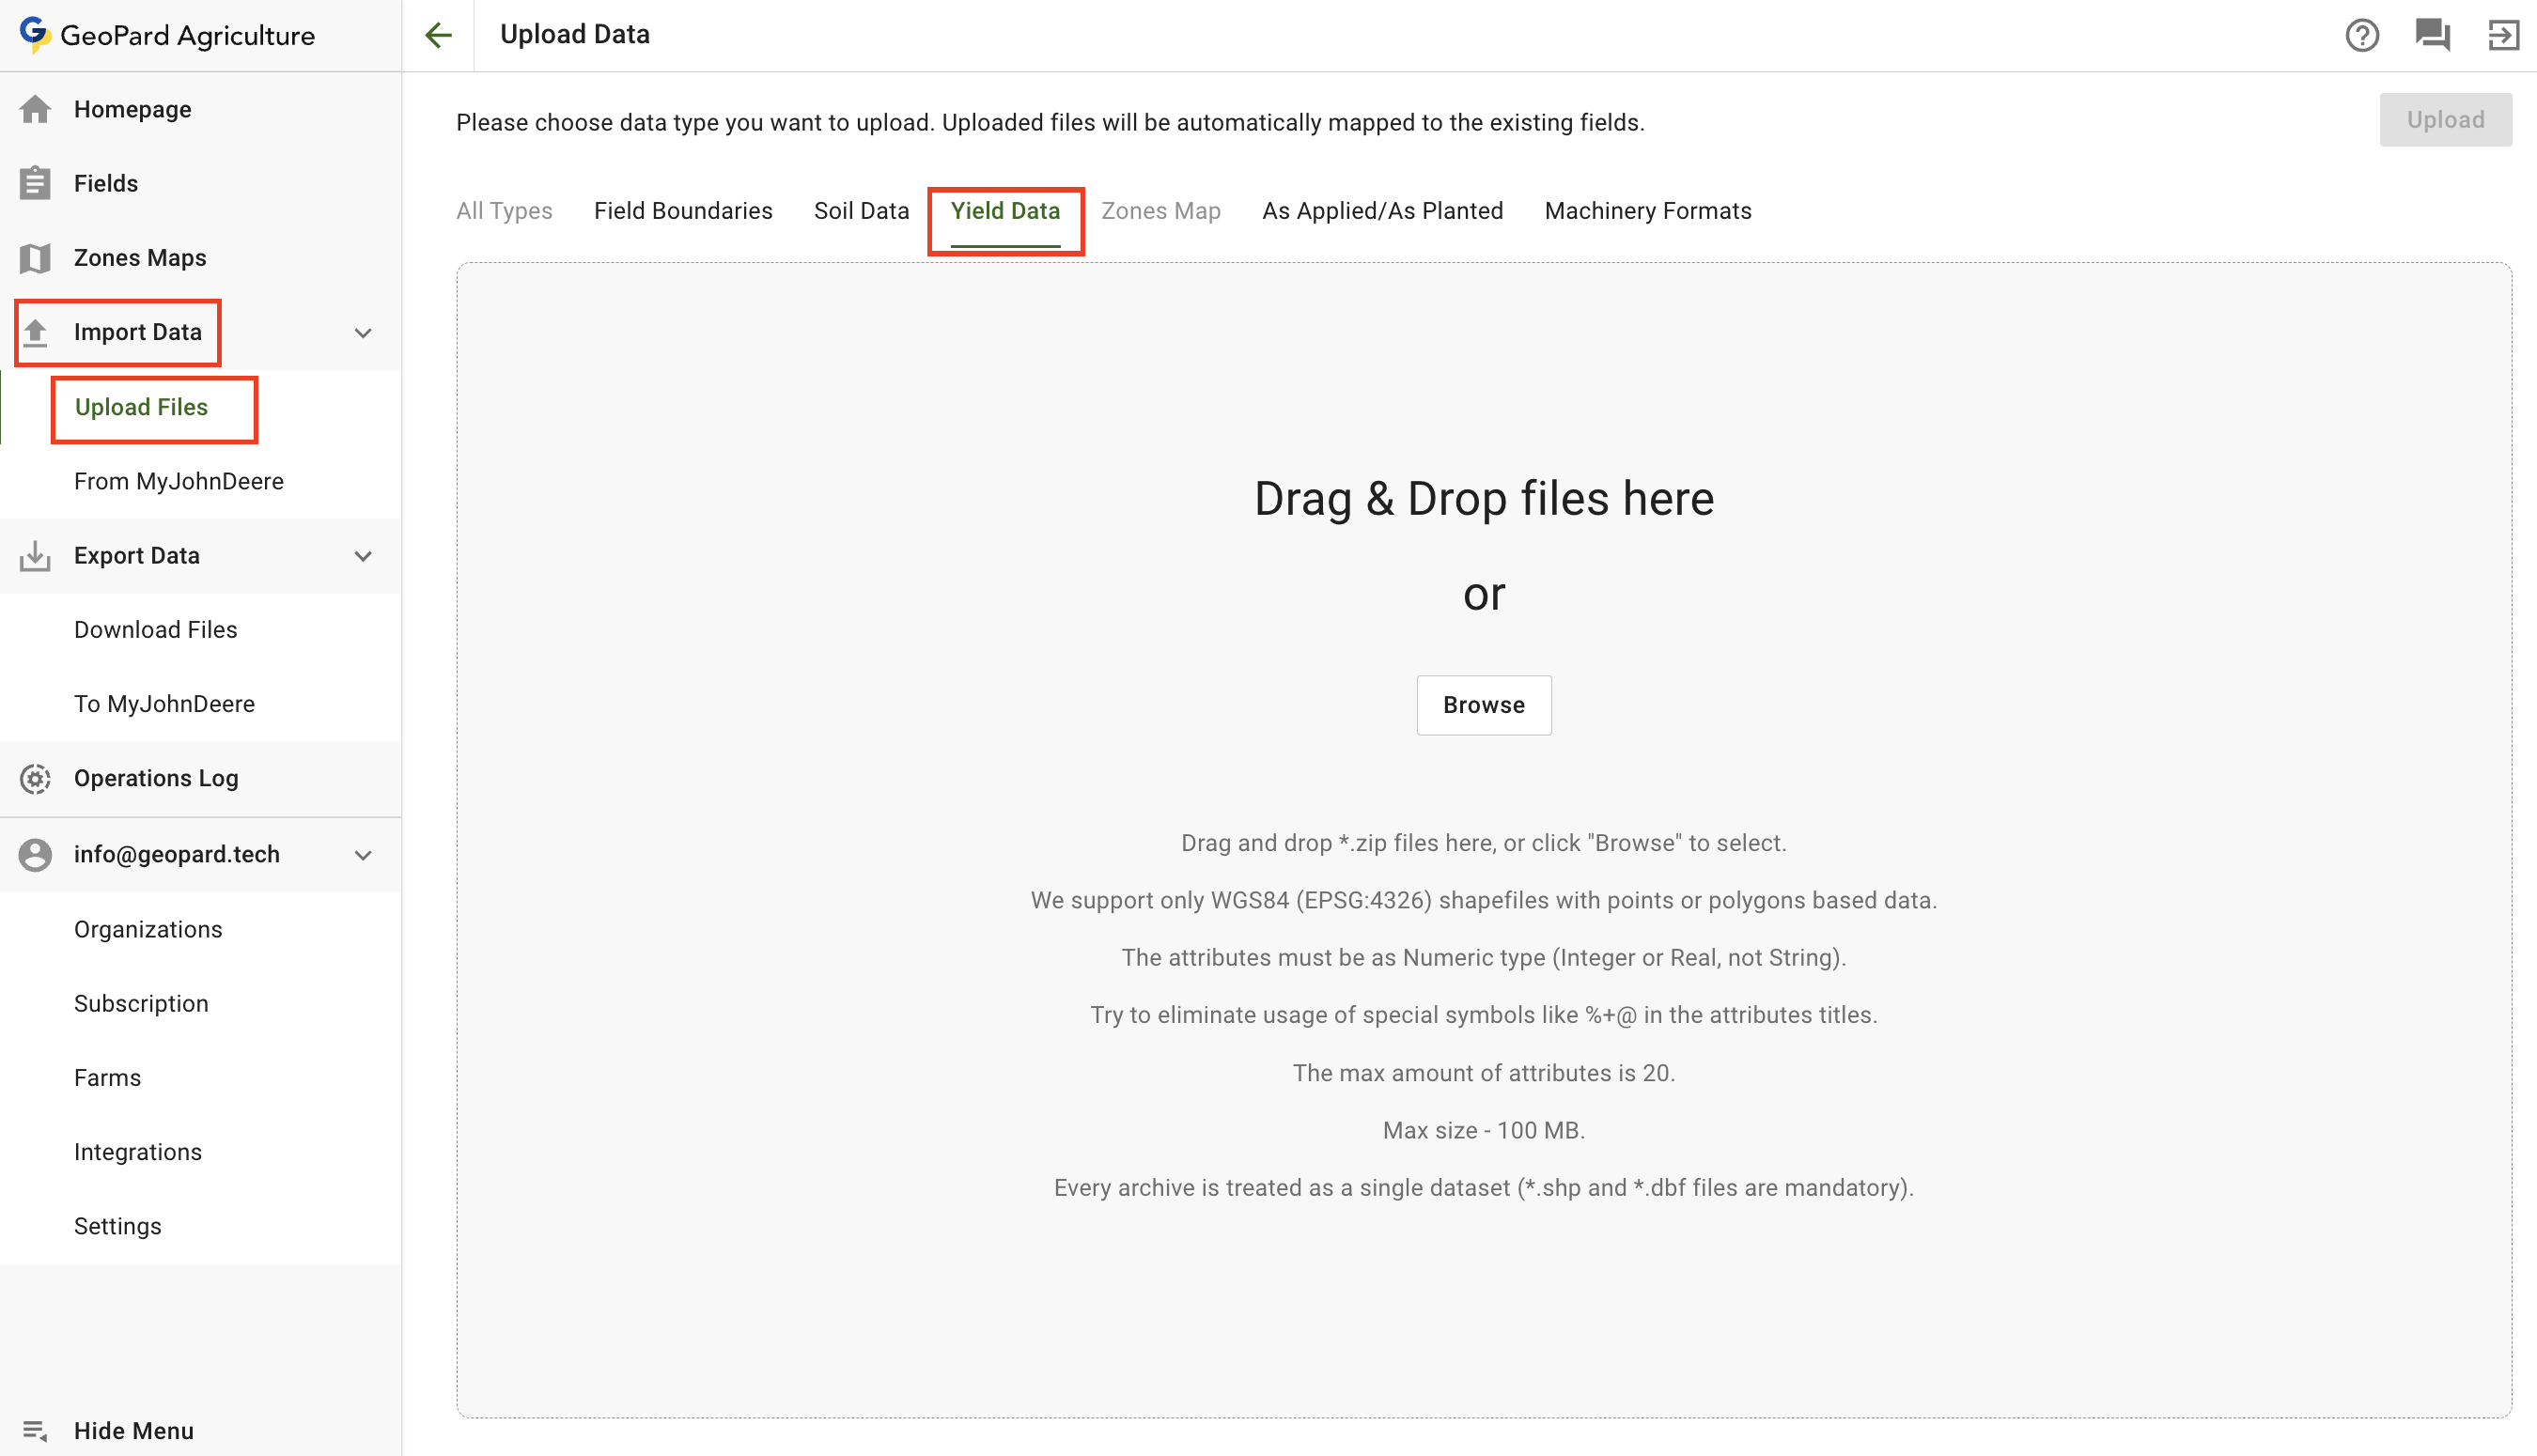Click the Operations Log gear icon
This screenshot has width=2537, height=1456.
pyautogui.click(x=35, y=778)
